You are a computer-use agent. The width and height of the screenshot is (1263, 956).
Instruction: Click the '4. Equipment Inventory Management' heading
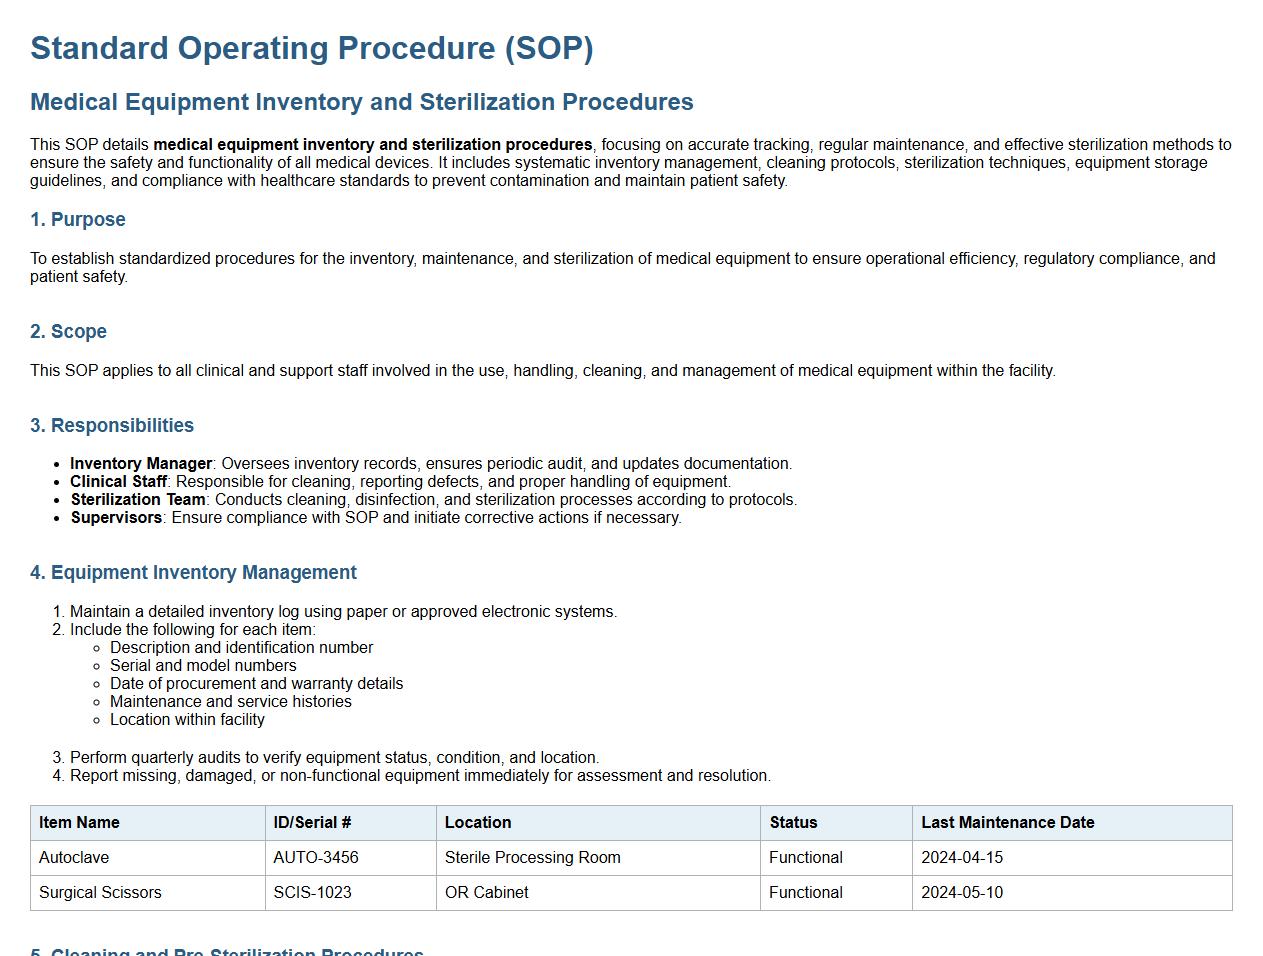coord(193,573)
